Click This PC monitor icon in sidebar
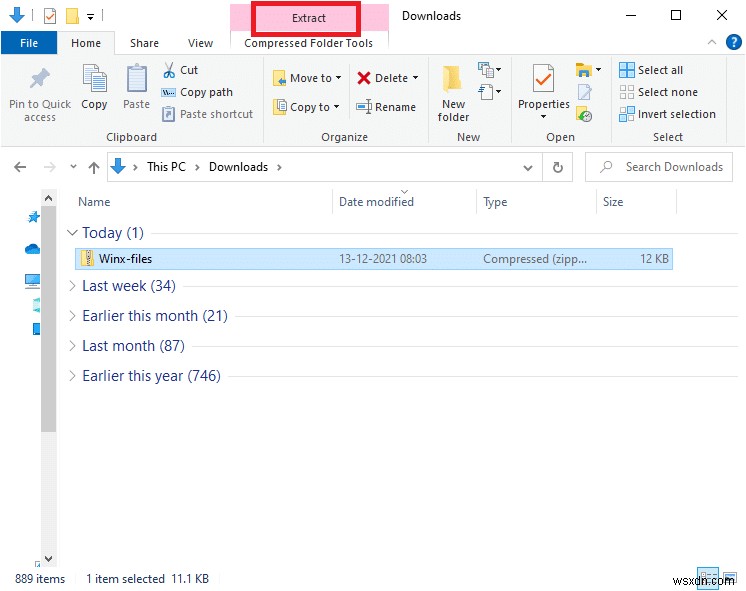The width and height of the screenshot is (746, 591). (x=32, y=281)
